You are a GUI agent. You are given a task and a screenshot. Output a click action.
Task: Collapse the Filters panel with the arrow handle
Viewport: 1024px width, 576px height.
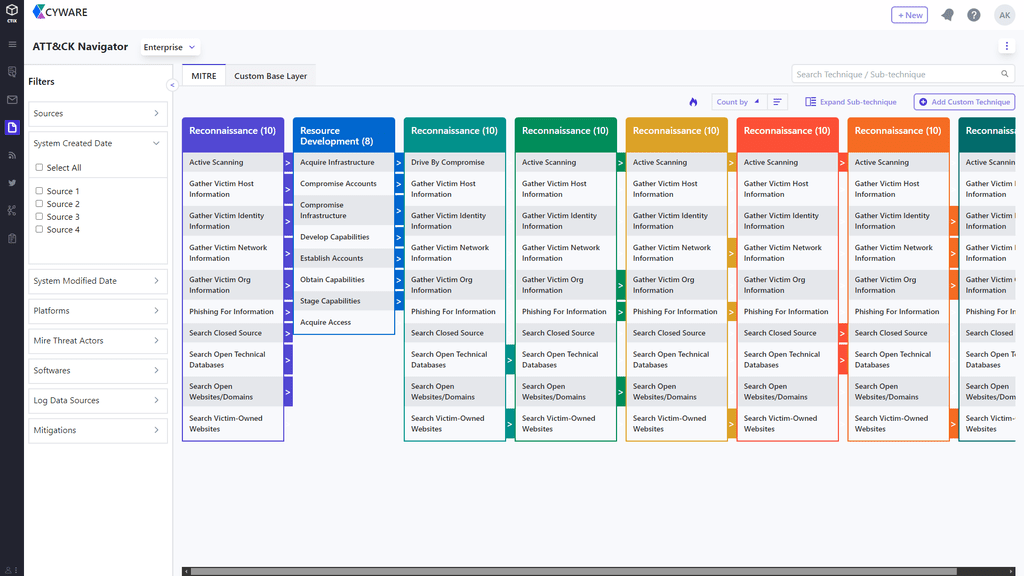point(172,85)
